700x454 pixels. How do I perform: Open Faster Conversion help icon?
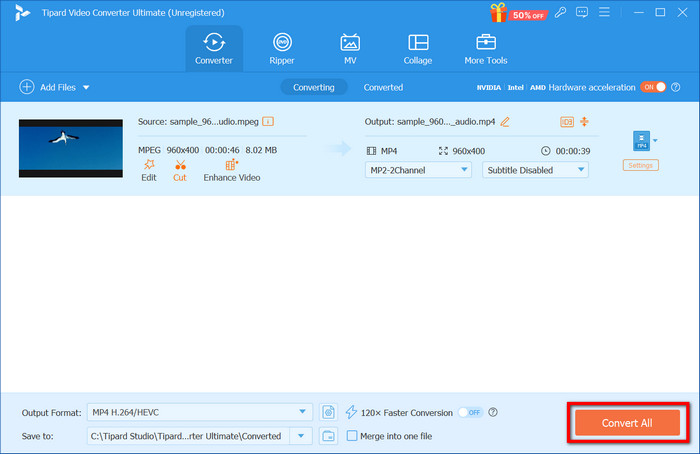click(493, 412)
